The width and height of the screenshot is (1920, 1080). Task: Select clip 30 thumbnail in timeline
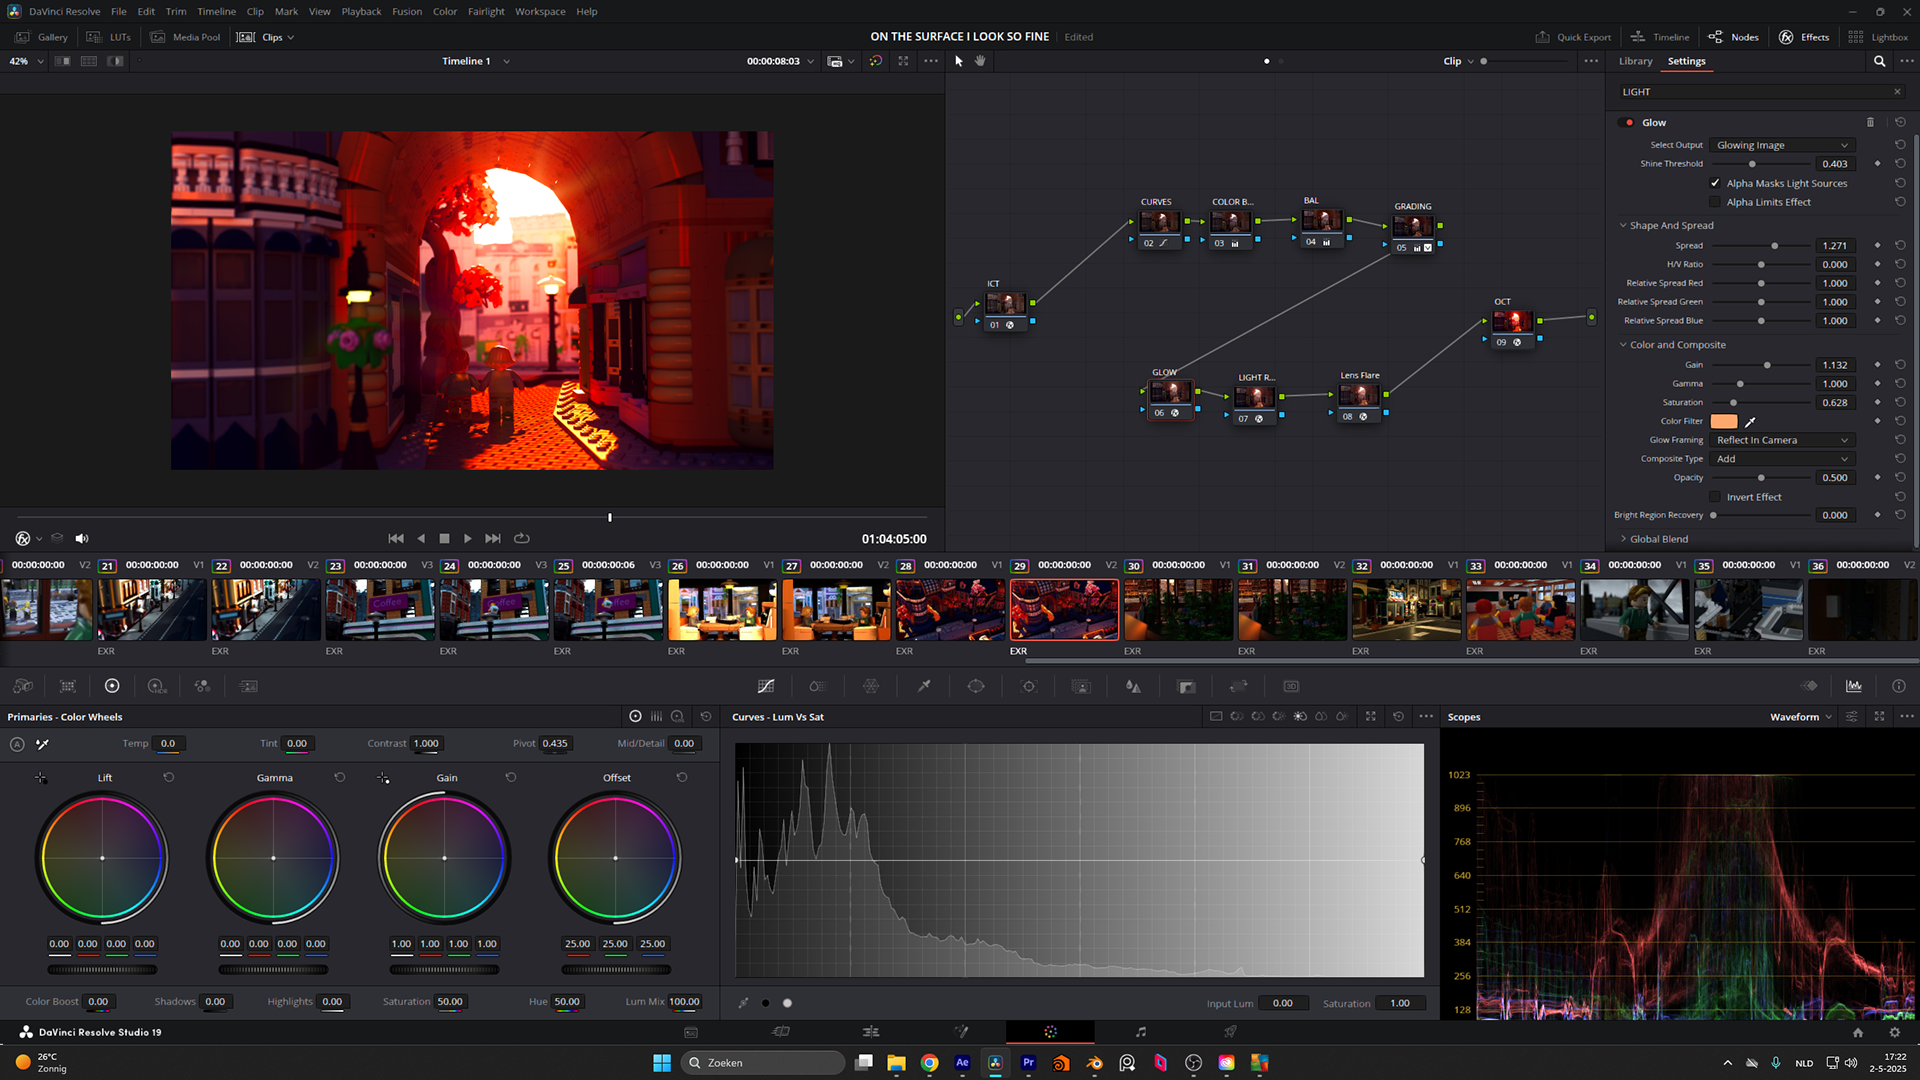pyautogui.click(x=1178, y=610)
